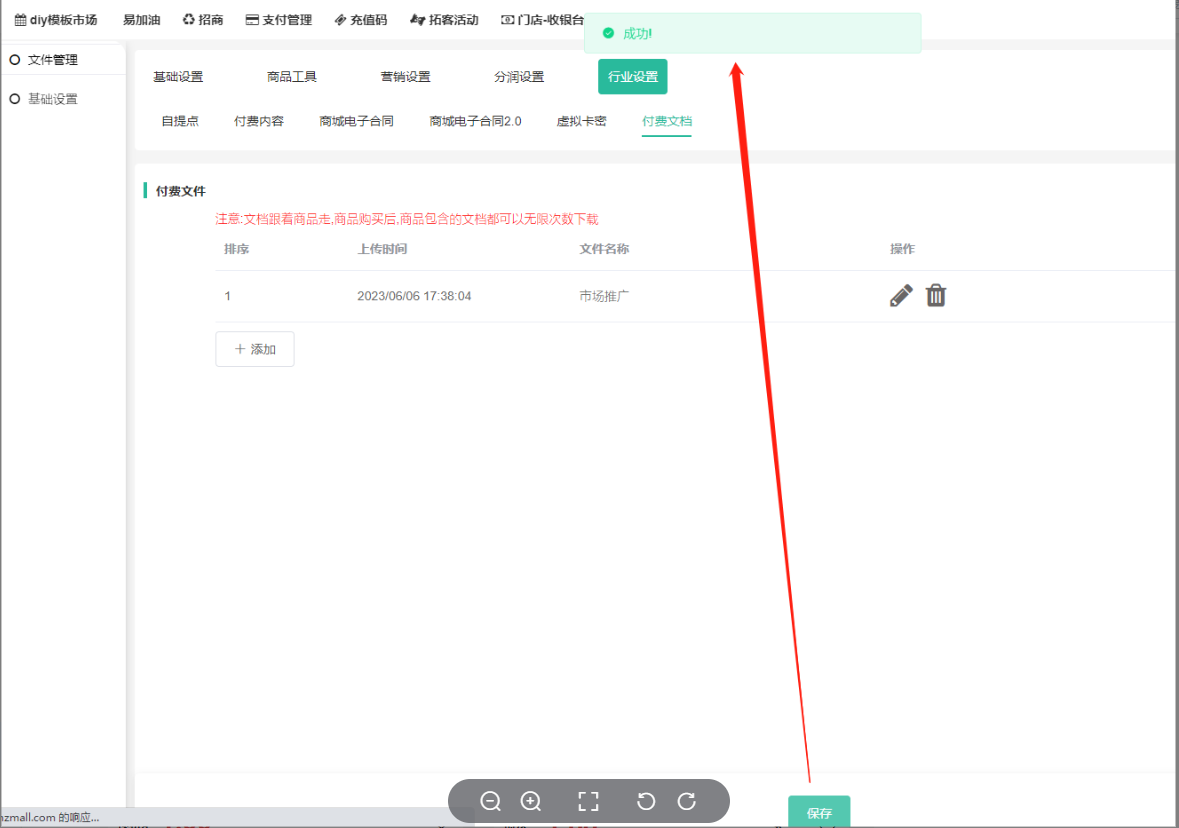Select 文件管理 in the left sidebar

(52, 60)
